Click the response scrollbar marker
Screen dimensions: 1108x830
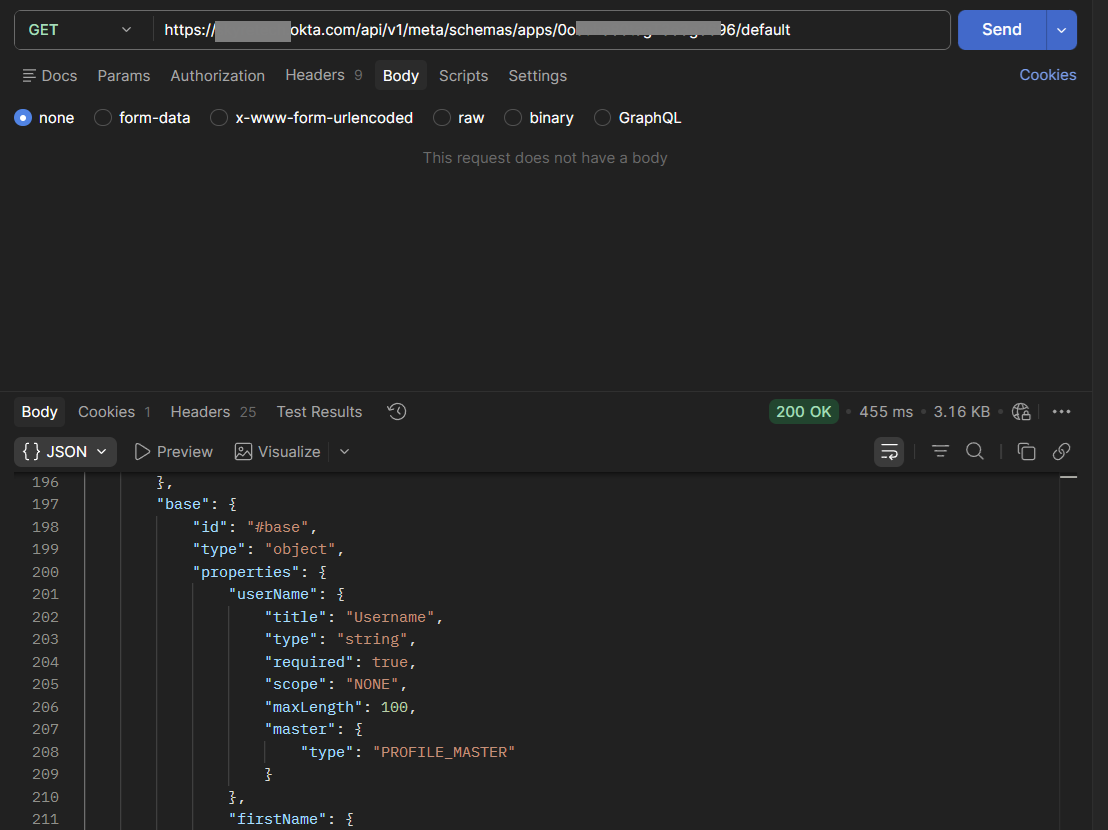point(1068,478)
